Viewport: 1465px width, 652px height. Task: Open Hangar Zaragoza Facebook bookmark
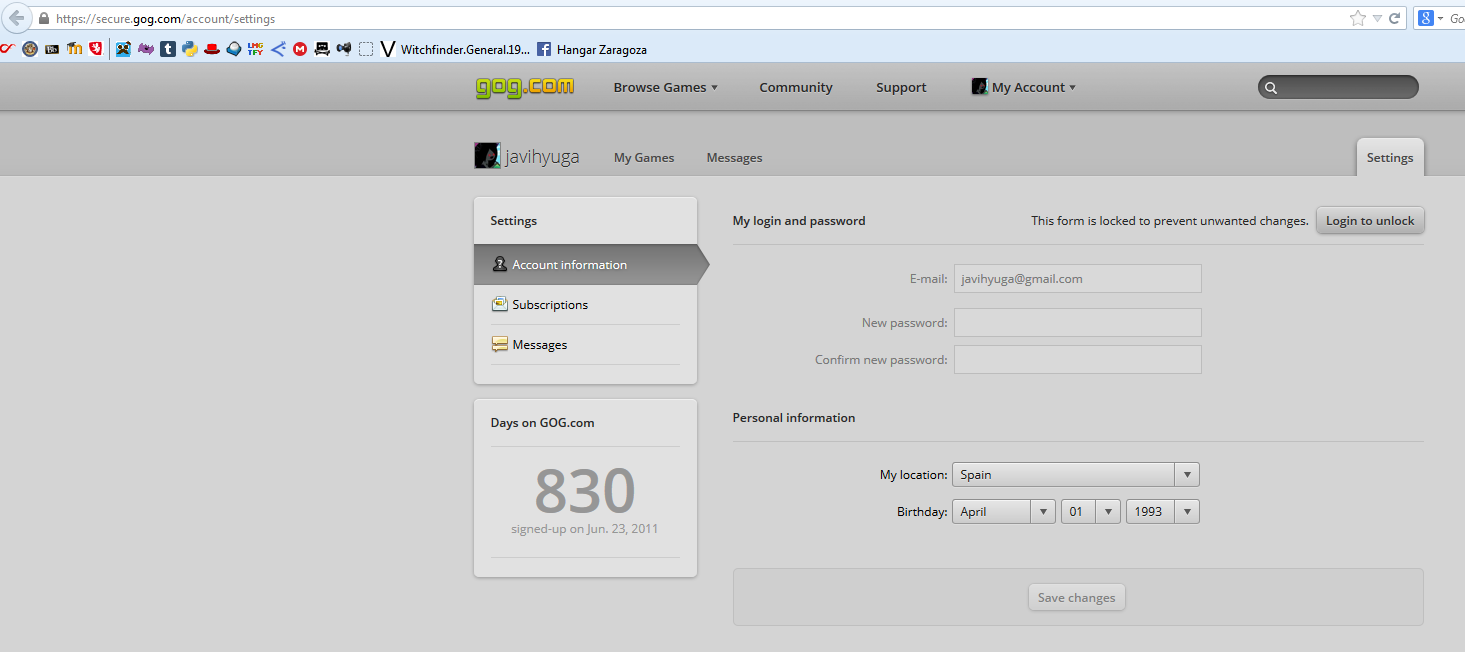pos(591,48)
